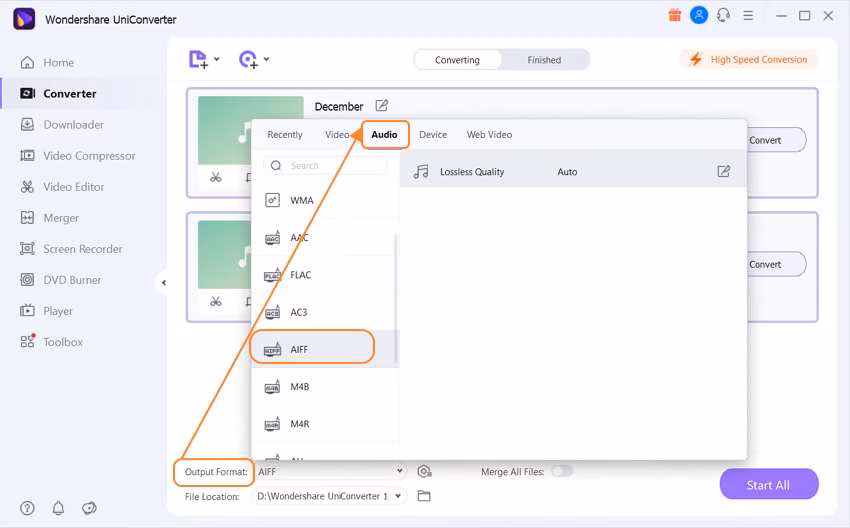Image resolution: width=850 pixels, height=528 pixels.
Task: Select the M4R format
Action: 325,424
